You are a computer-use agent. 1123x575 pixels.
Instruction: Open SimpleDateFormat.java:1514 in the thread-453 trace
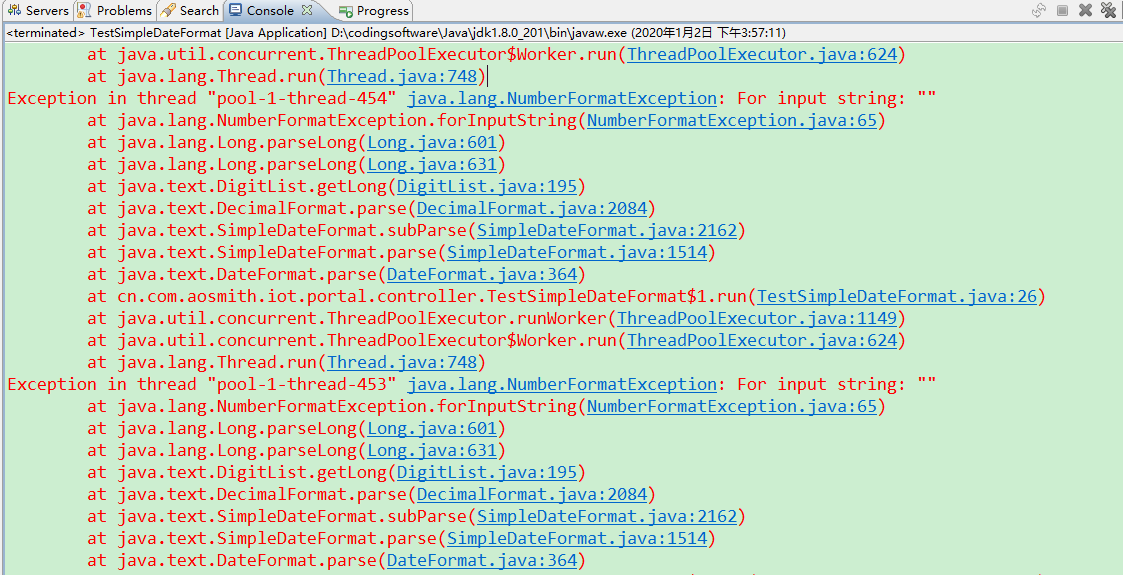click(x=577, y=538)
